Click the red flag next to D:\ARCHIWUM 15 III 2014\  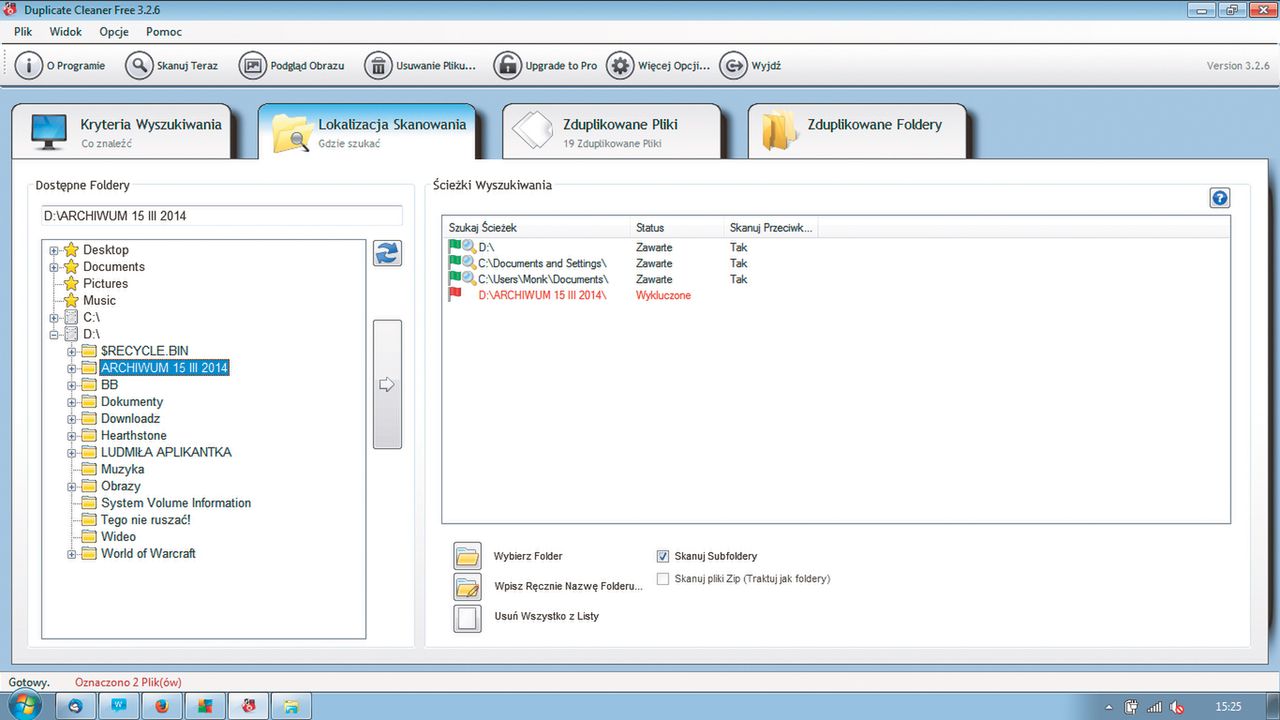pyautogui.click(x=455, y=295)
